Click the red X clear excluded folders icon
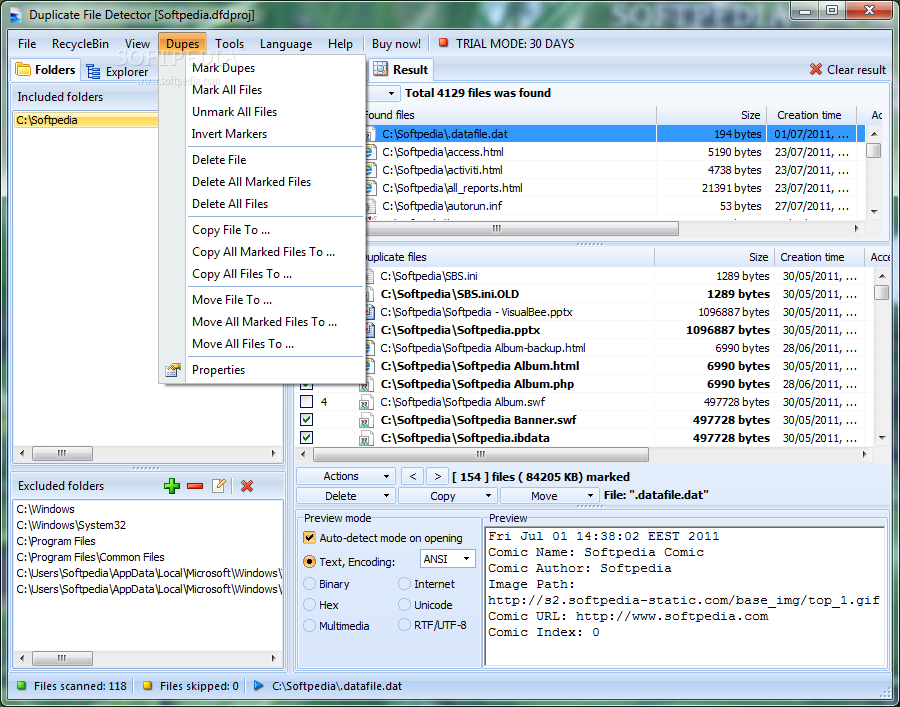Screen dimensions: 900x707 (x=247, y=486)
